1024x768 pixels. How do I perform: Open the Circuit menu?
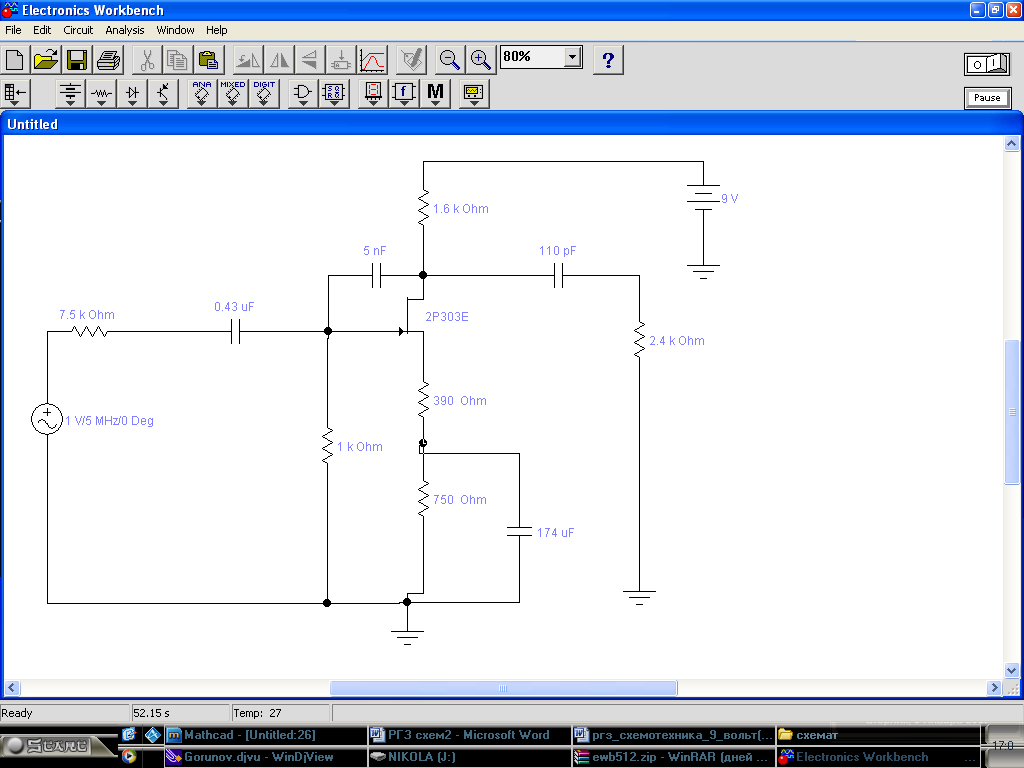(78, 30)
